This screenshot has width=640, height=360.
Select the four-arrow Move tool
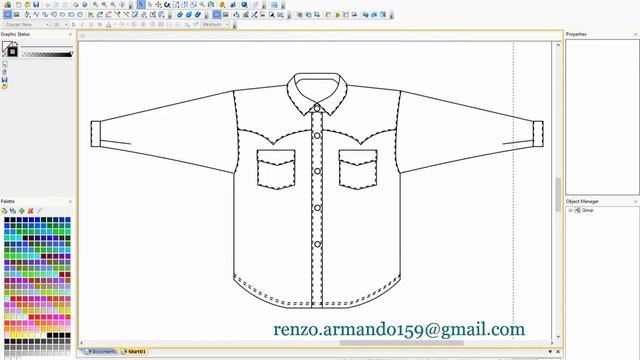pos(158,4)
